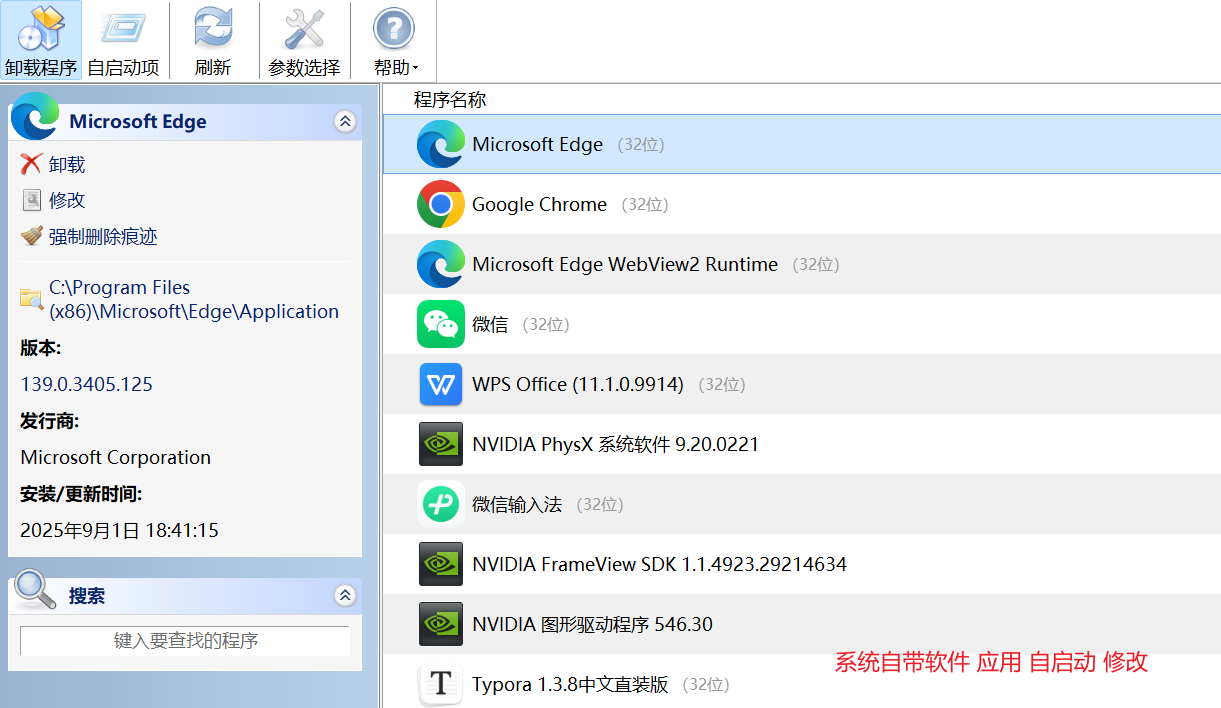Click 修改 in the details panel
This screenshot has height=708, width=1221.
67,200
